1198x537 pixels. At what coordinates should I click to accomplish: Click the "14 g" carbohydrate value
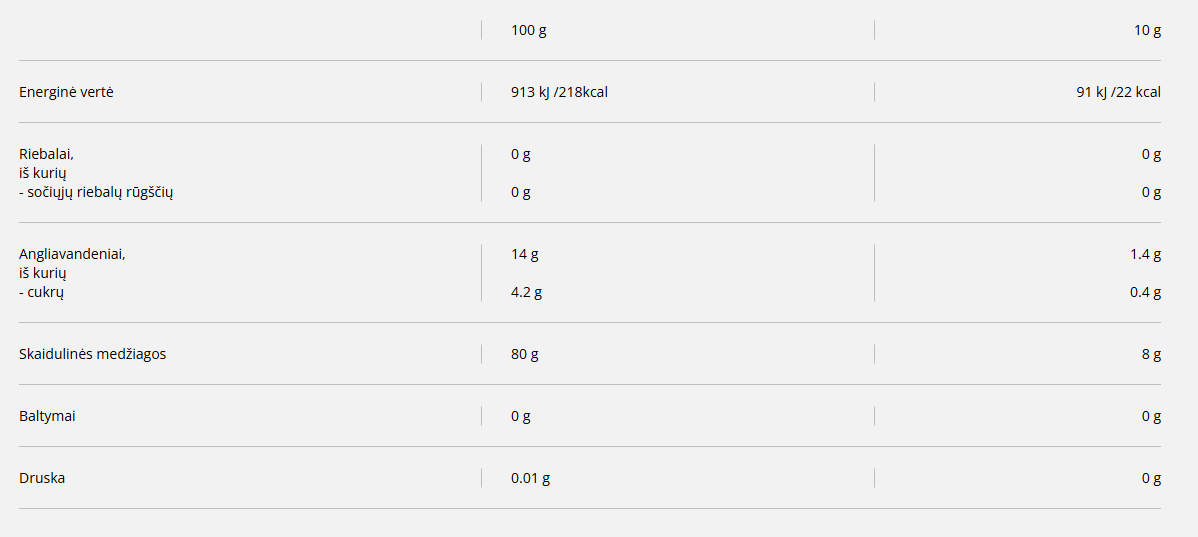pos(524,254)
